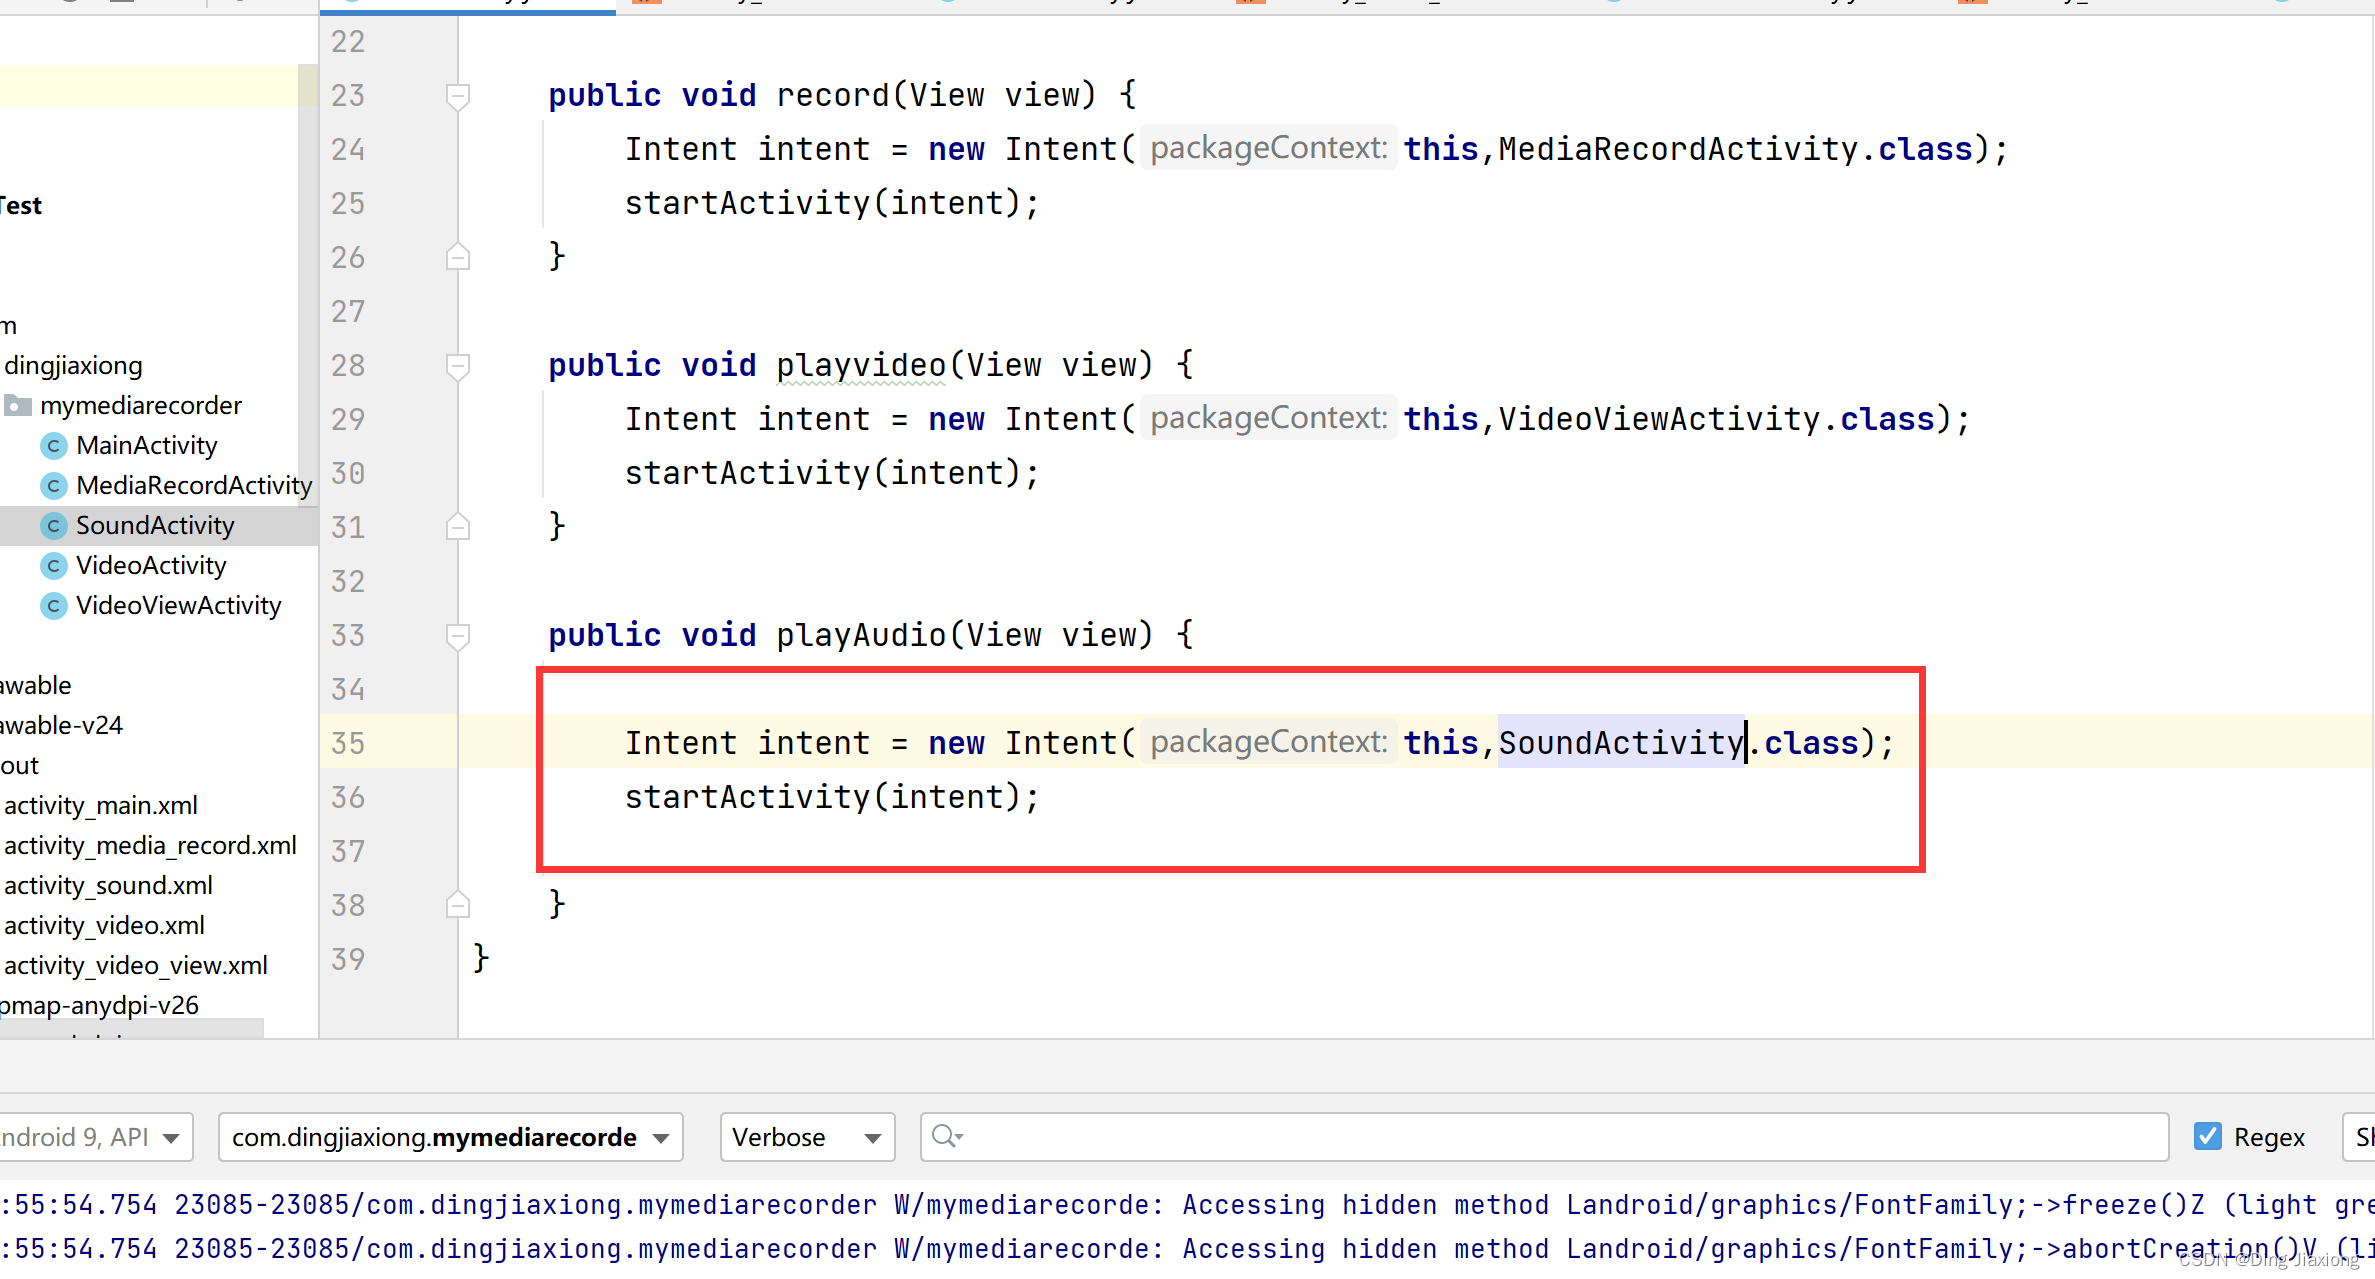Click fold end marker at line 26
Image resolution: width=2375 pixels, height=1279 pixels.
pos(458,257)
